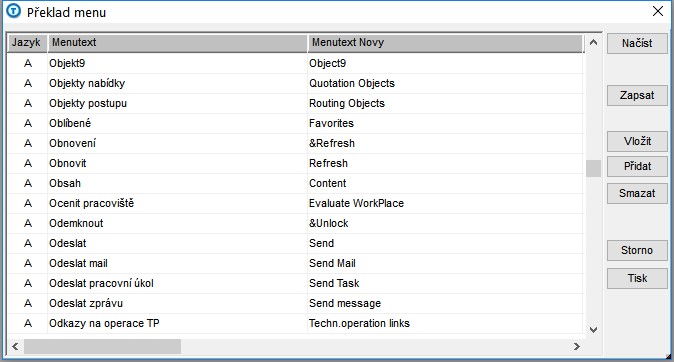Screen dimensions: 674x362
Task: Click language code A in Oblíbené row
Action: point(28,123)
